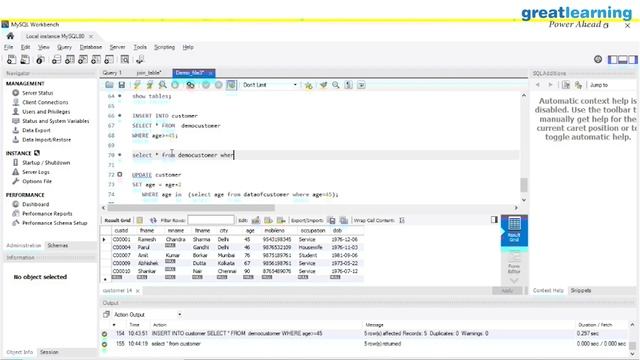Toggle result side panel visibility icon
The image size is (640, 360).
tap(494, 220)
